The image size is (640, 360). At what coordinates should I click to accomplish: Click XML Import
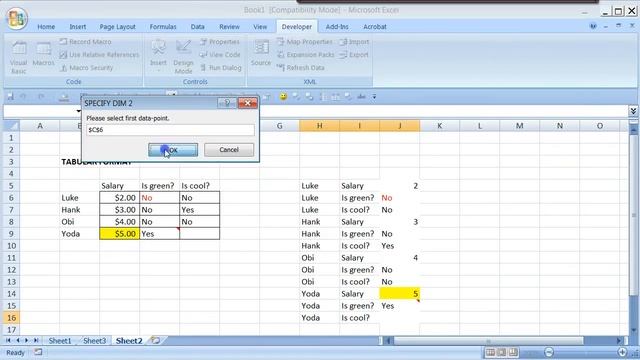[x=354, y=42]
